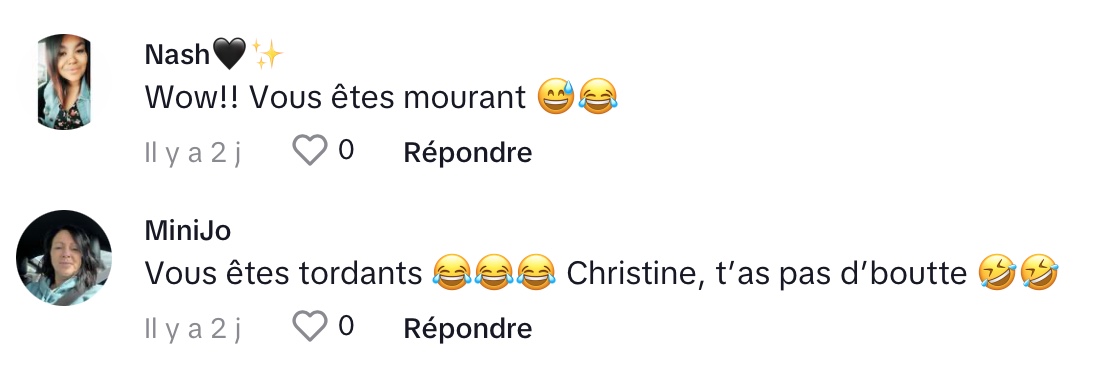
Task: Click the like count on Nash's comment
Action: 346,150
